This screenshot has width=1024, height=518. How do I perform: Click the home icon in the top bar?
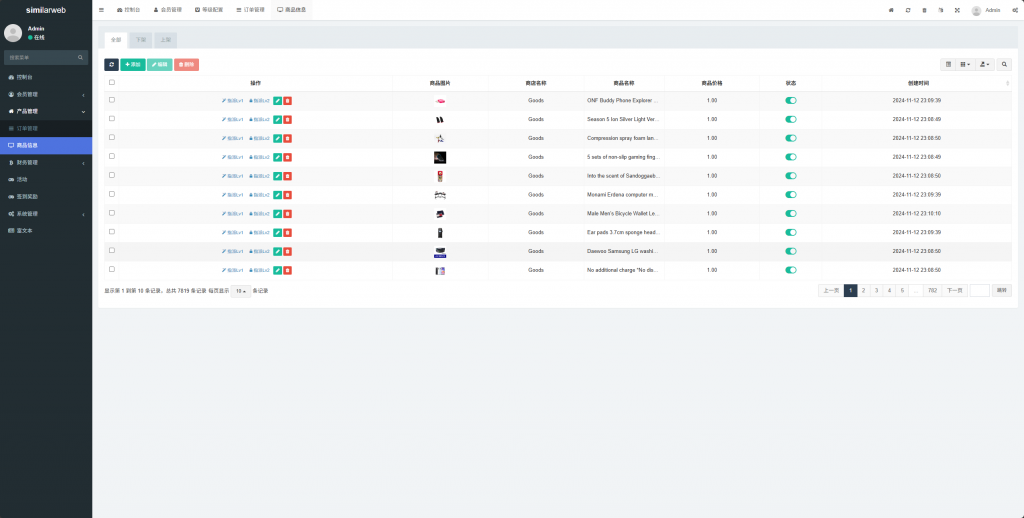pyautogui.click(x=891, y=10)
